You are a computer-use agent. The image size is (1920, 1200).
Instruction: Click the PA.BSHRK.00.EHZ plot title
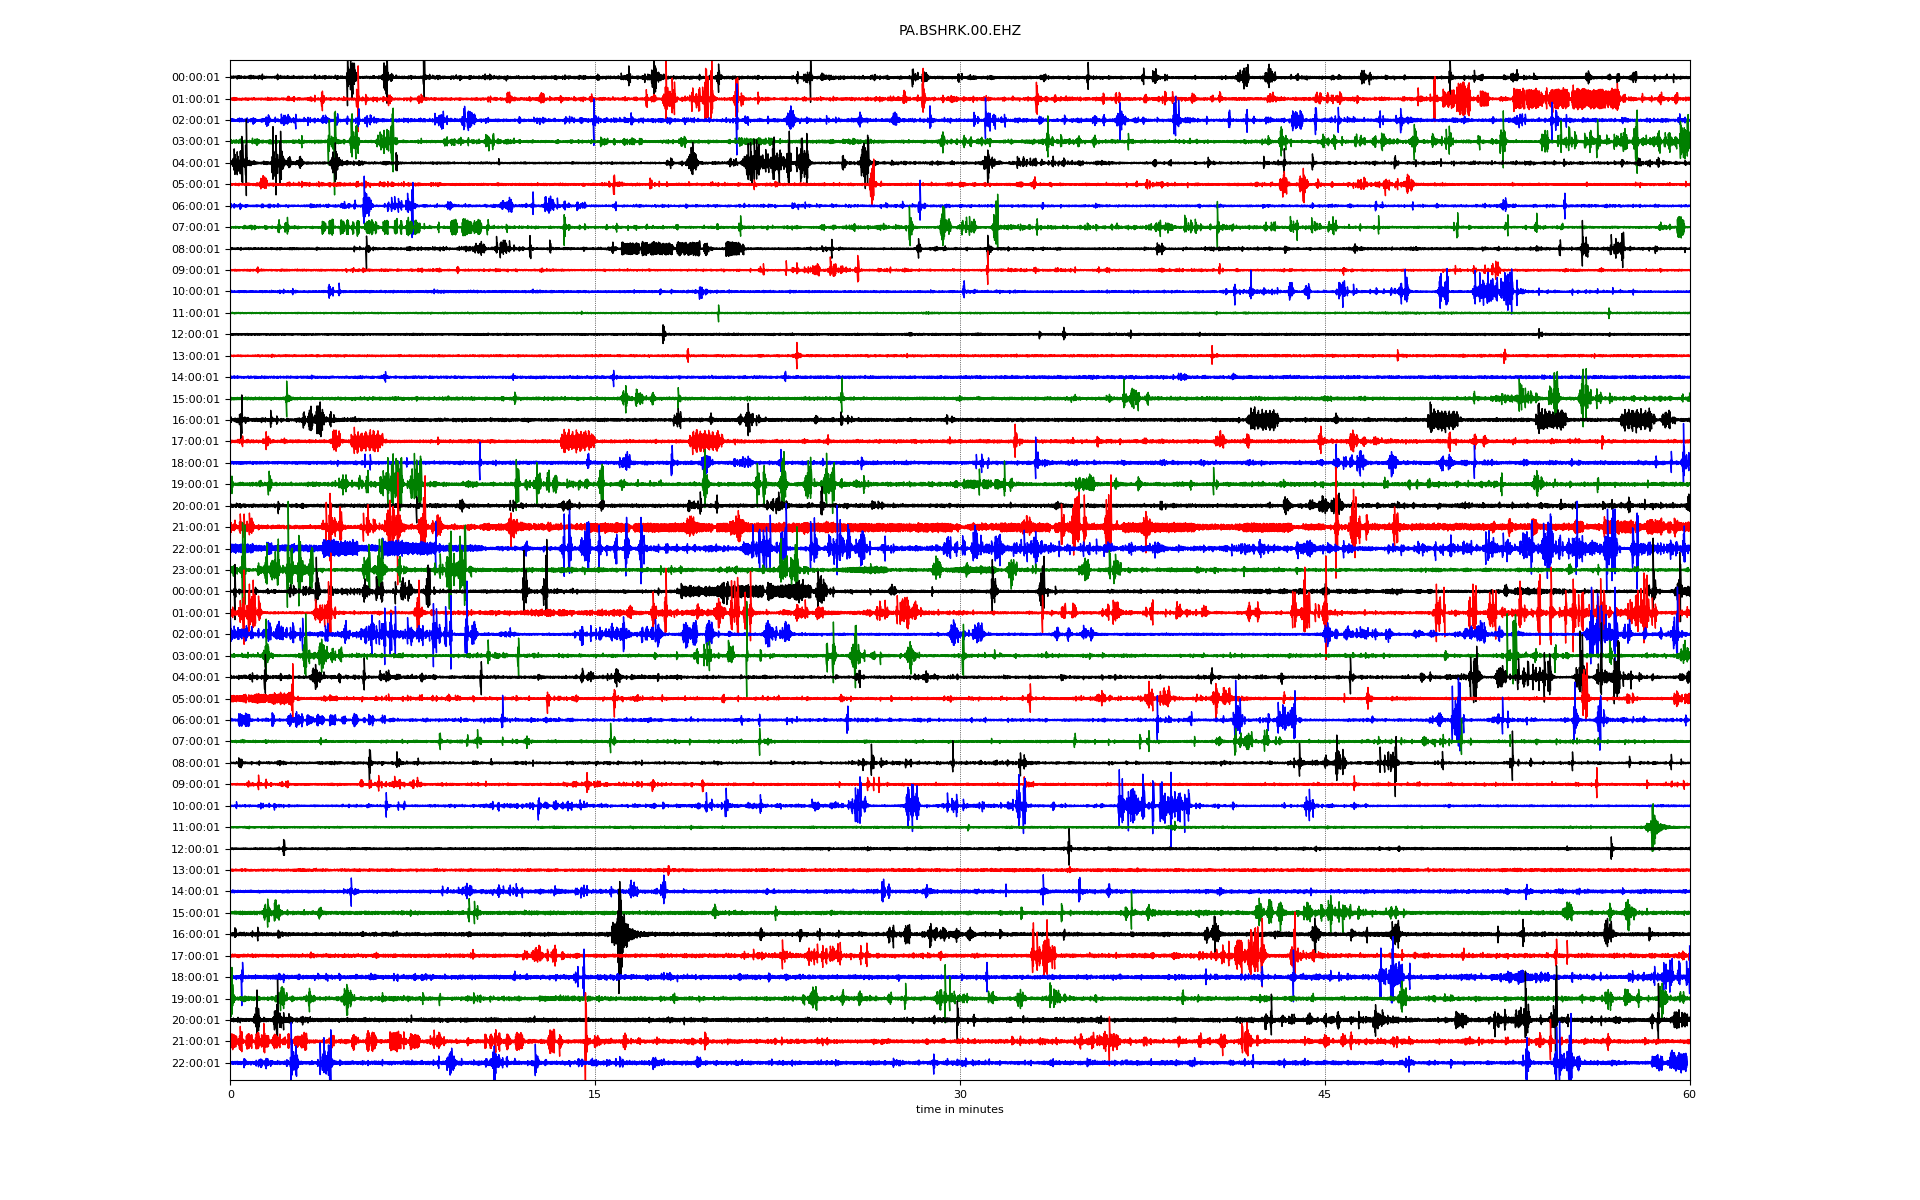point(959,31)
